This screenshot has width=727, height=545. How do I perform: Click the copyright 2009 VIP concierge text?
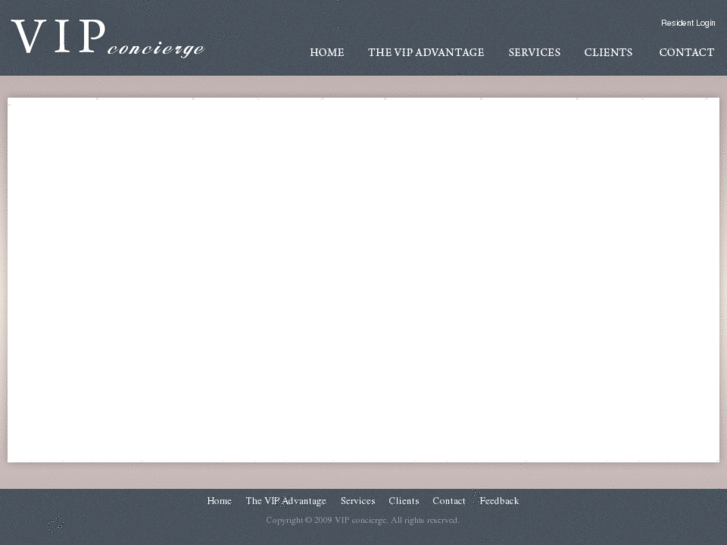pyautogui.click(x=363, y=520)
